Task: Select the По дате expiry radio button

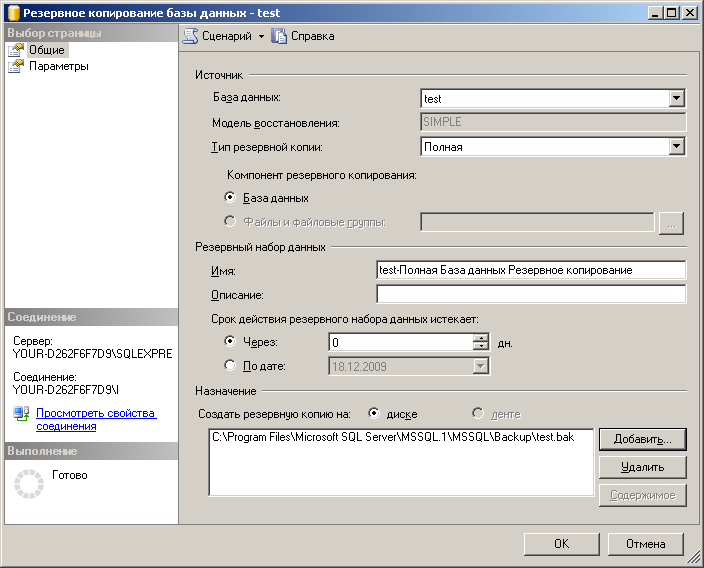Action: (x=230, y=365)
